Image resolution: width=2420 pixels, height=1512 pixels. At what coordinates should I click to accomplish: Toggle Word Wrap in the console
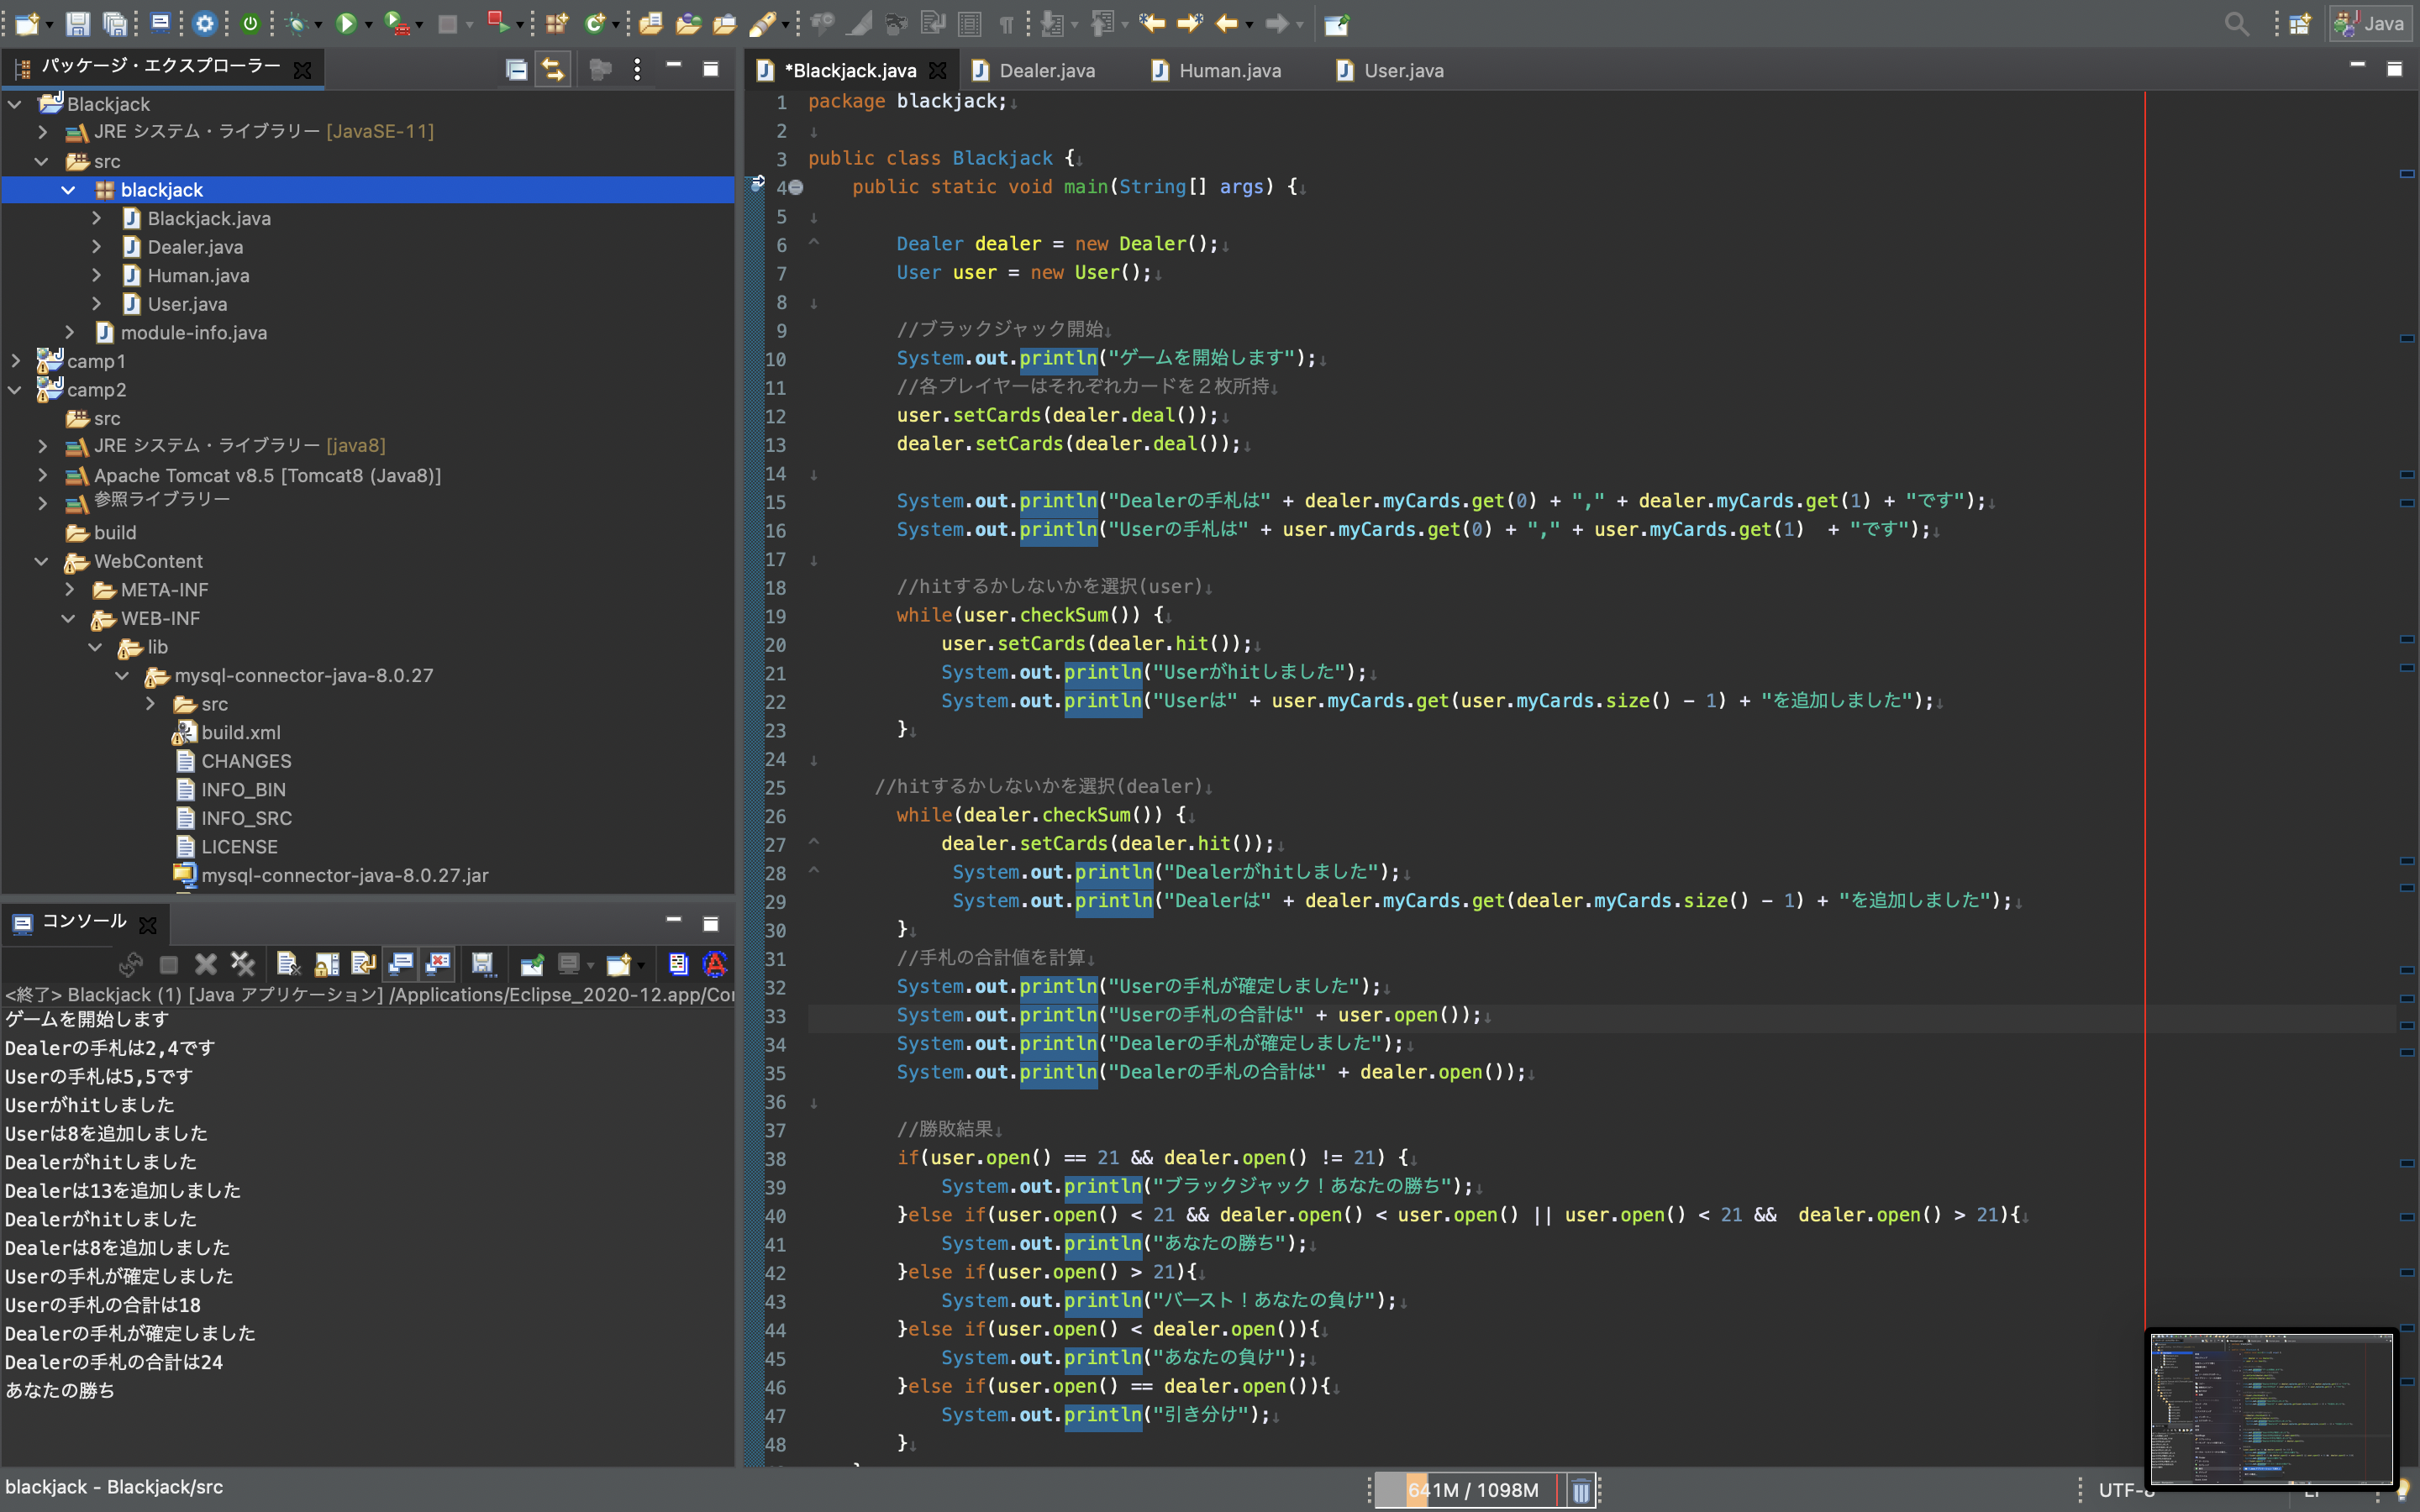pos(363,964)
